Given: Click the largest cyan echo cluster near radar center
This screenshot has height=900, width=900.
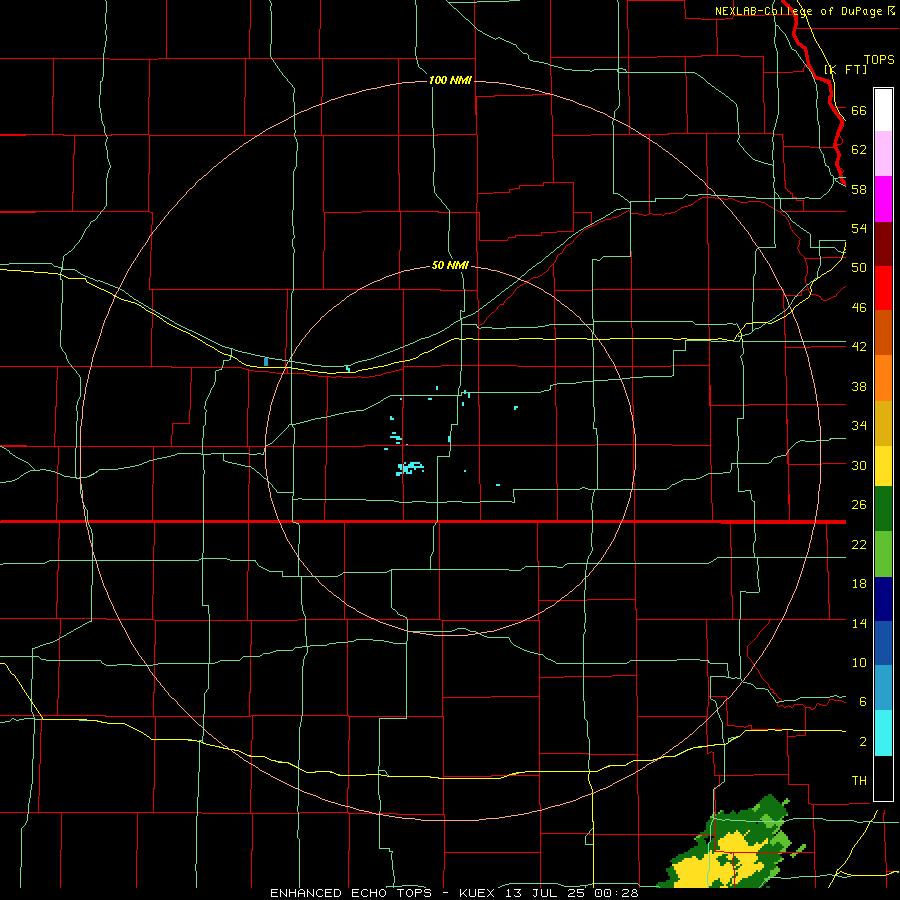Looking at the screenshot, I should coord(410,468).
